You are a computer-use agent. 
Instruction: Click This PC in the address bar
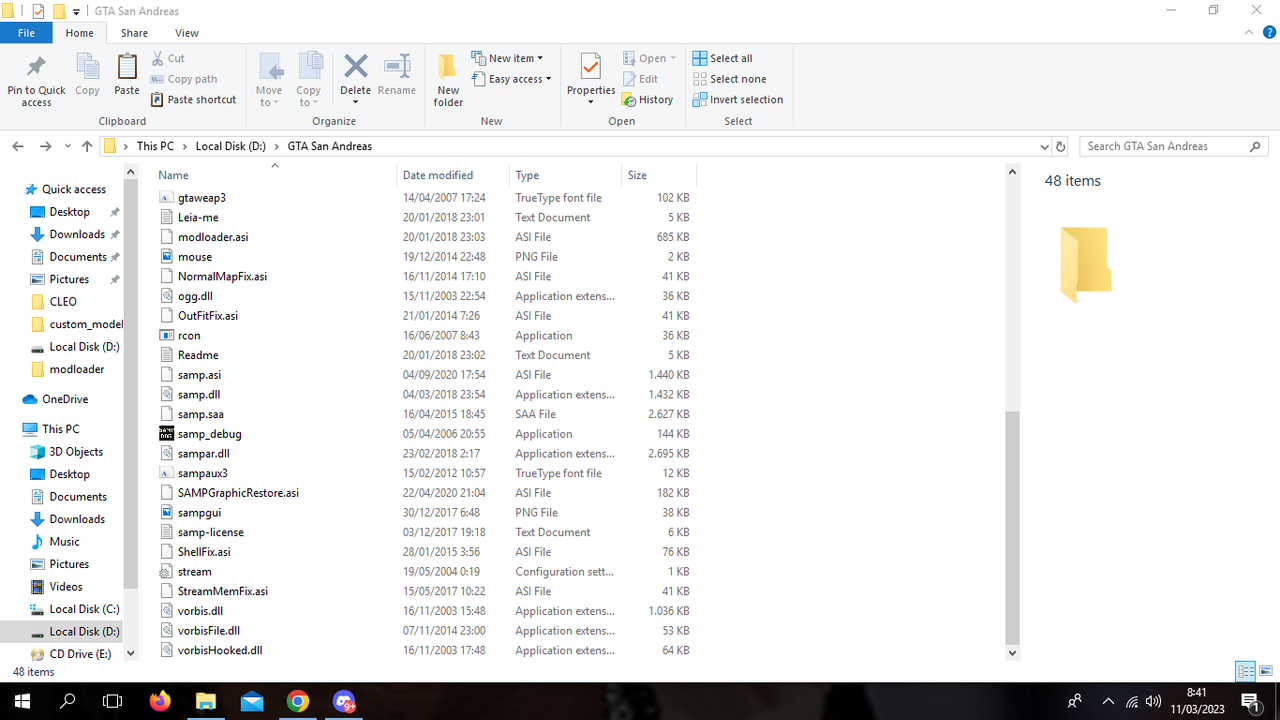coord(155,146)
